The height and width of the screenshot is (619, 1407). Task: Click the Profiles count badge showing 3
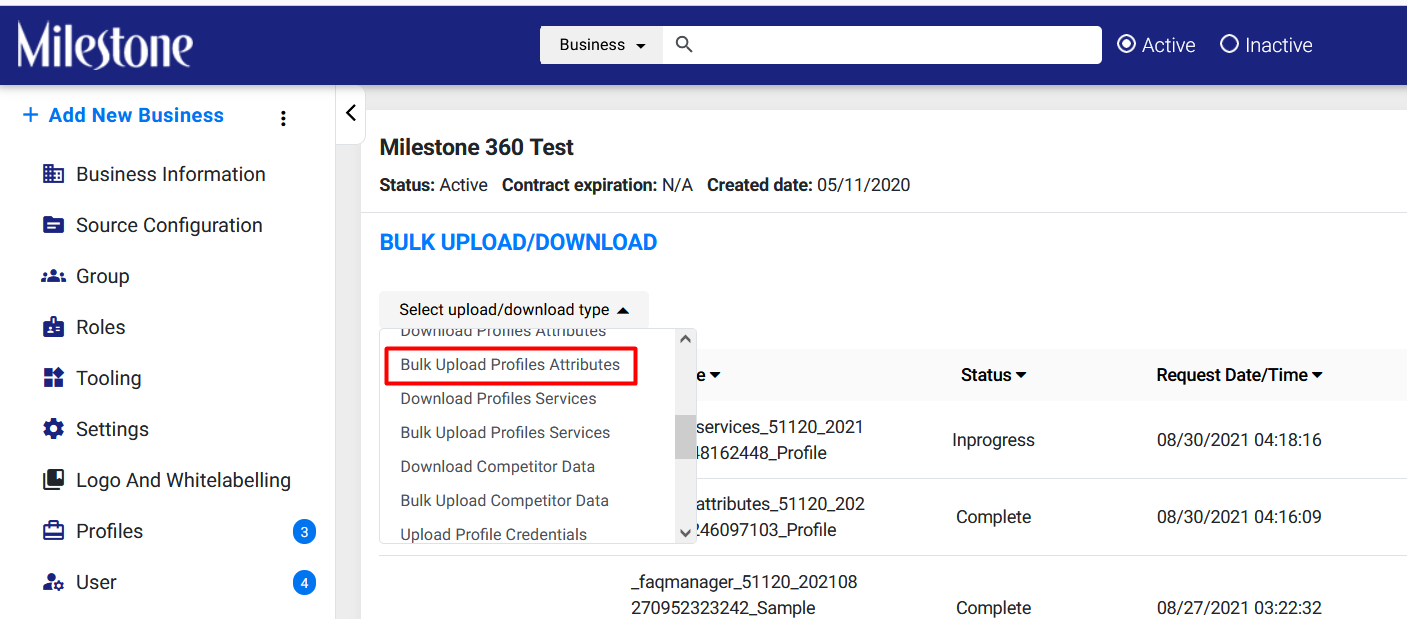[304, 531]
